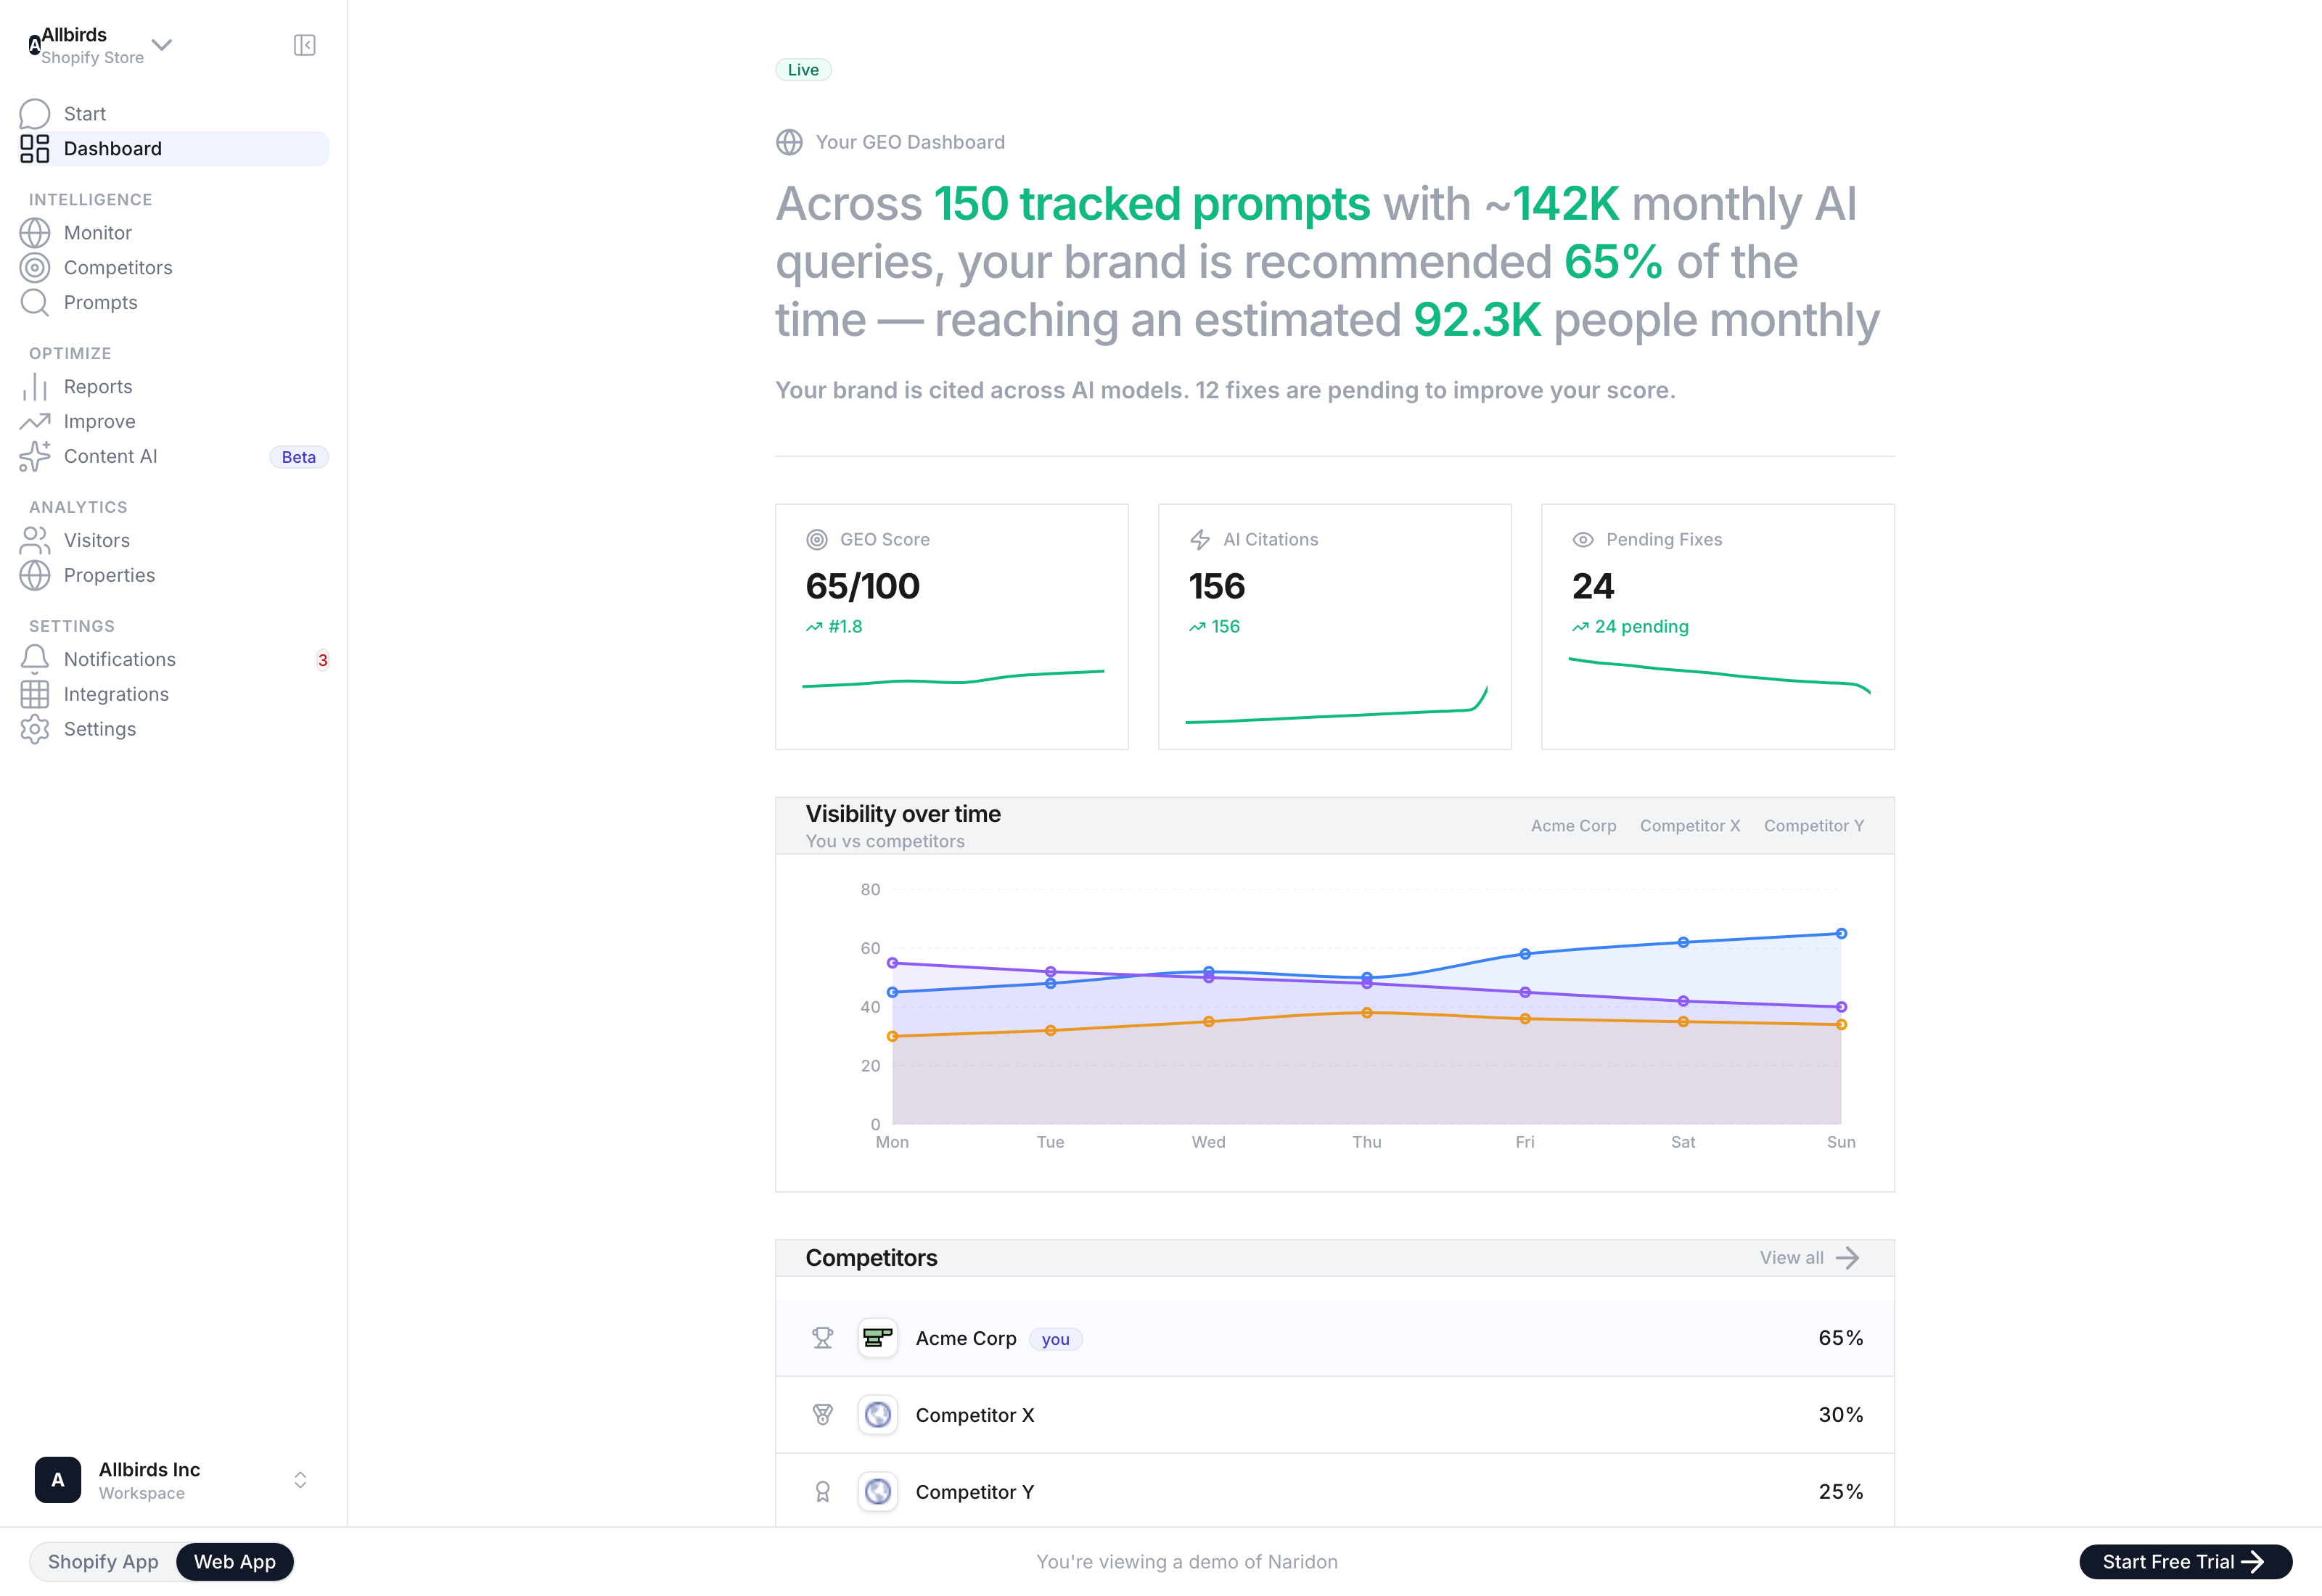Click the Start chat bubble icon
Screen dimensions: 2322x1596
[35, 114]
